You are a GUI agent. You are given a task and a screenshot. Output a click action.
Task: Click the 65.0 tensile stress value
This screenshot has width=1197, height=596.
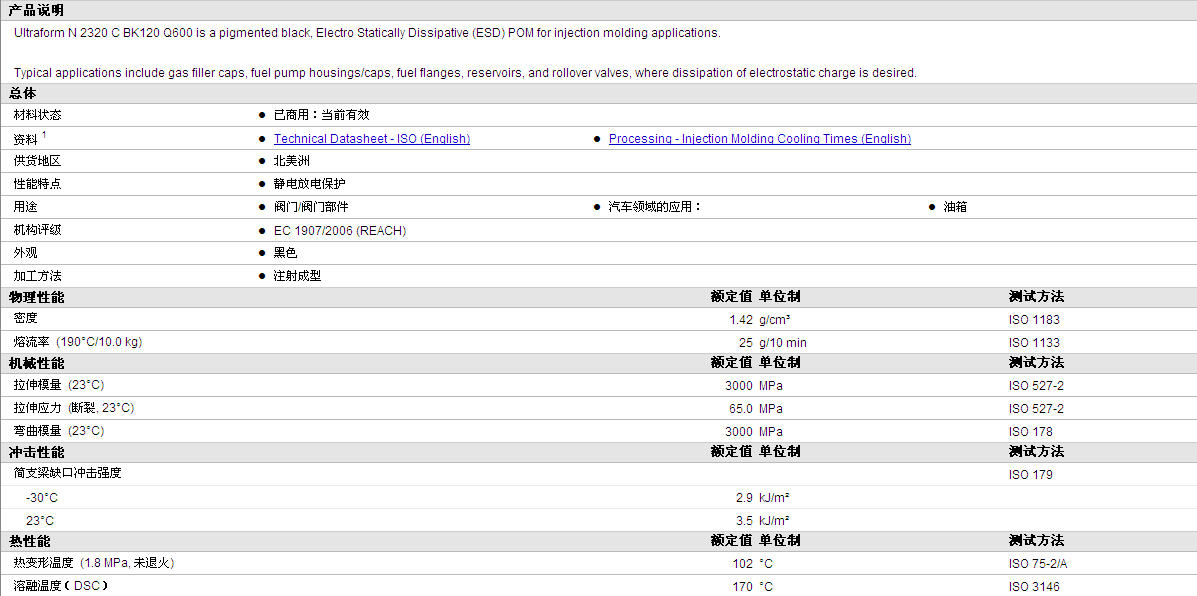740,408
